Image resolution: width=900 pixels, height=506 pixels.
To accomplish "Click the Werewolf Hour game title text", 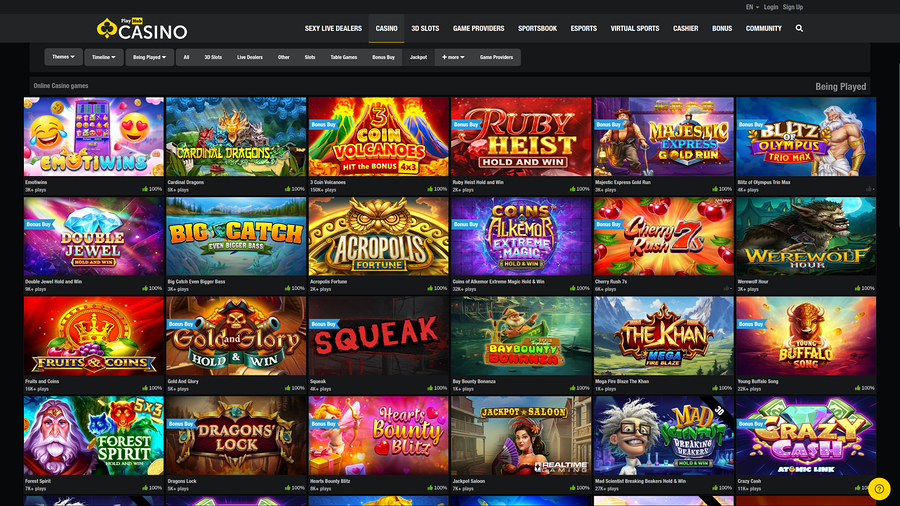I will coord(752,282).
